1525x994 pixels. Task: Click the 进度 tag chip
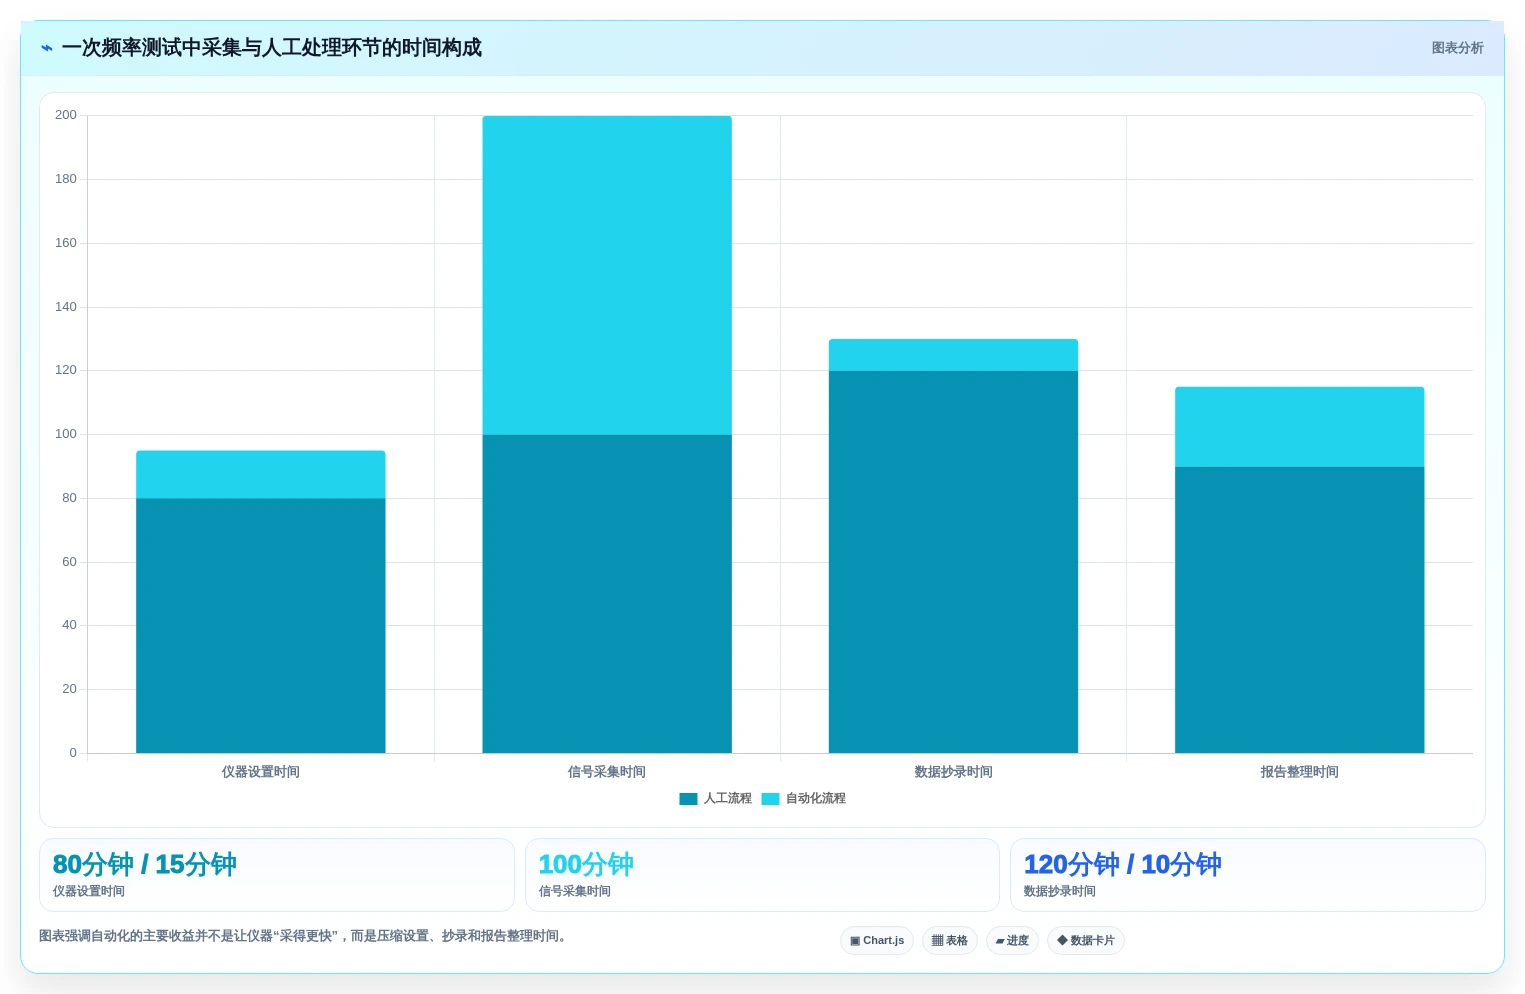(x=1012, y=940)
